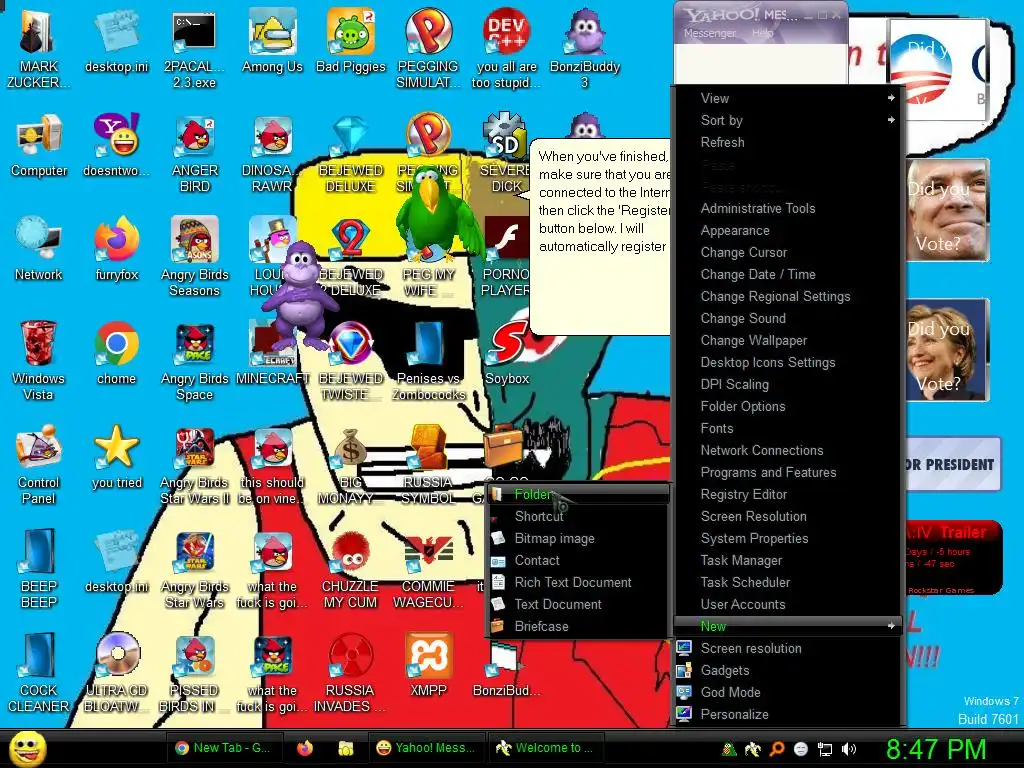Click the 8:47 PM clock

coord(936,749)
